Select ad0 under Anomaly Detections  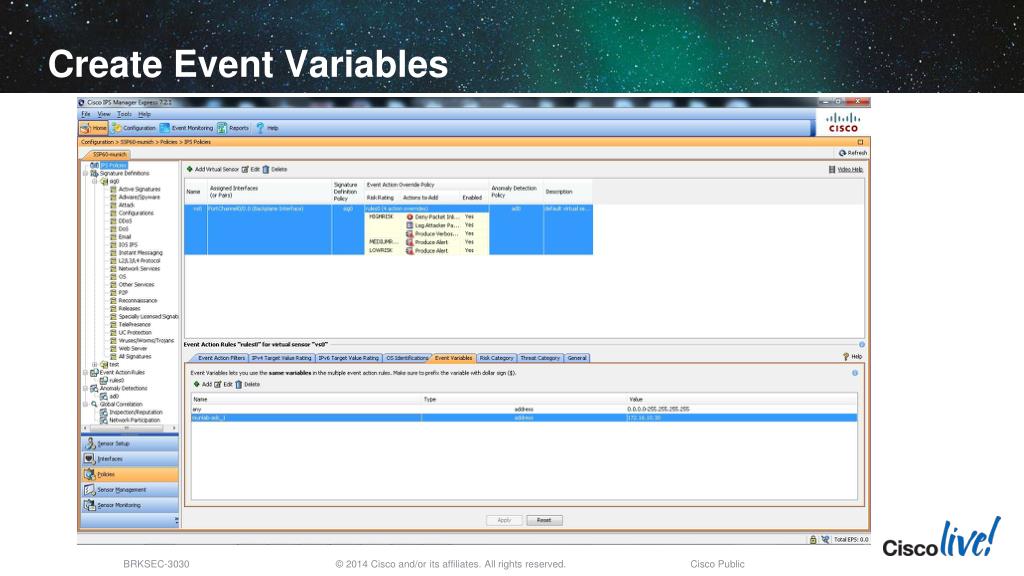(114, 396)
